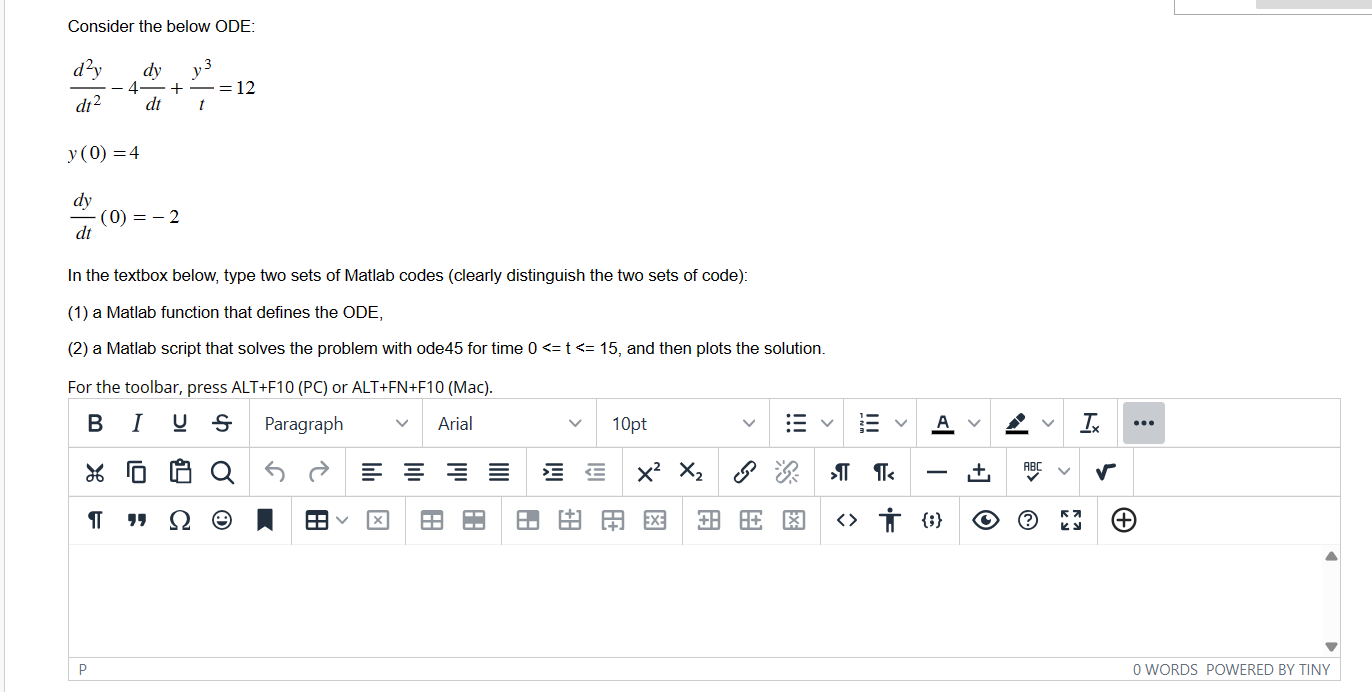Insert a code sample with the braces icon
The height and width of the screenshot is (692, 1372).
pos(931,520)
